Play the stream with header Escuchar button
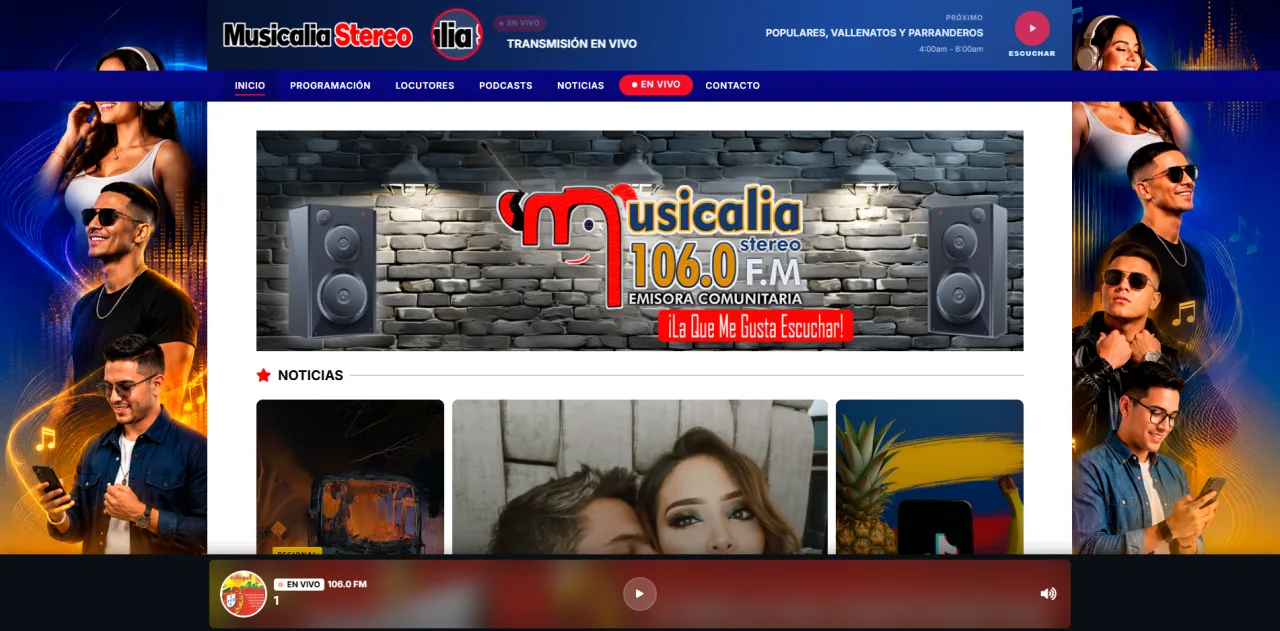The image size is (1280, 631). 1032,28
